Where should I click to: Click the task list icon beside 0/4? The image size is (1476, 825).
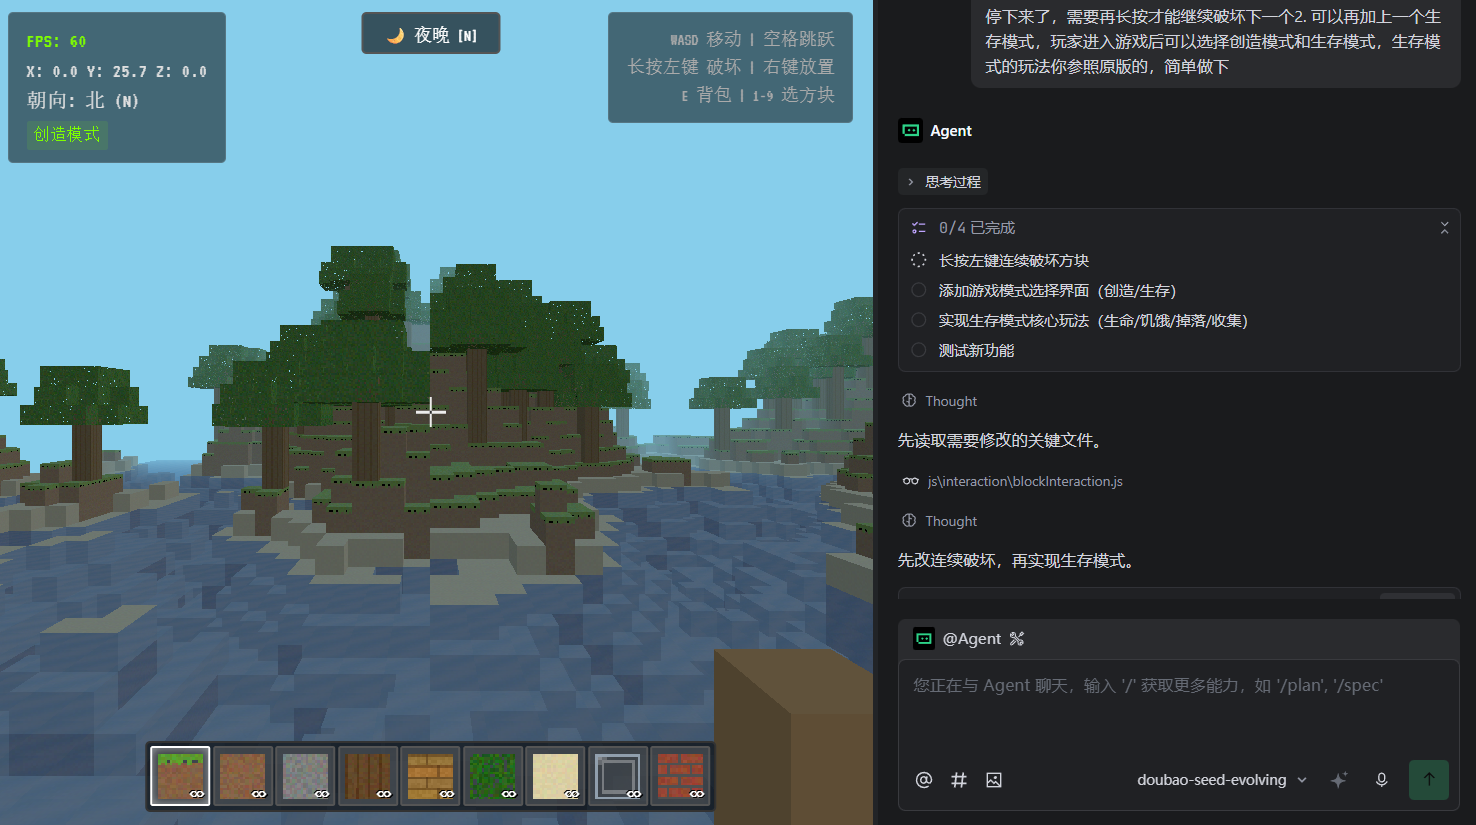(x=918, y=228)
